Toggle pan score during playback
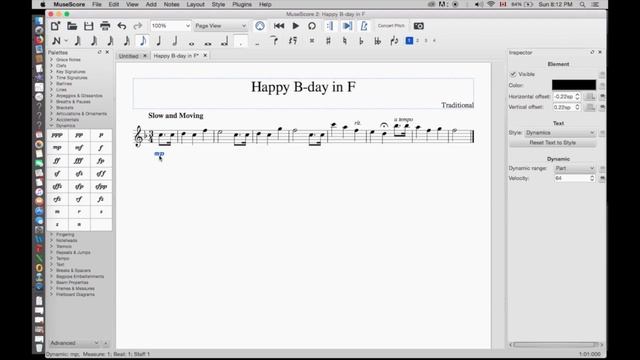Image resolution: width=640 pixels, height=360 pixels. (x=347, y=26)
